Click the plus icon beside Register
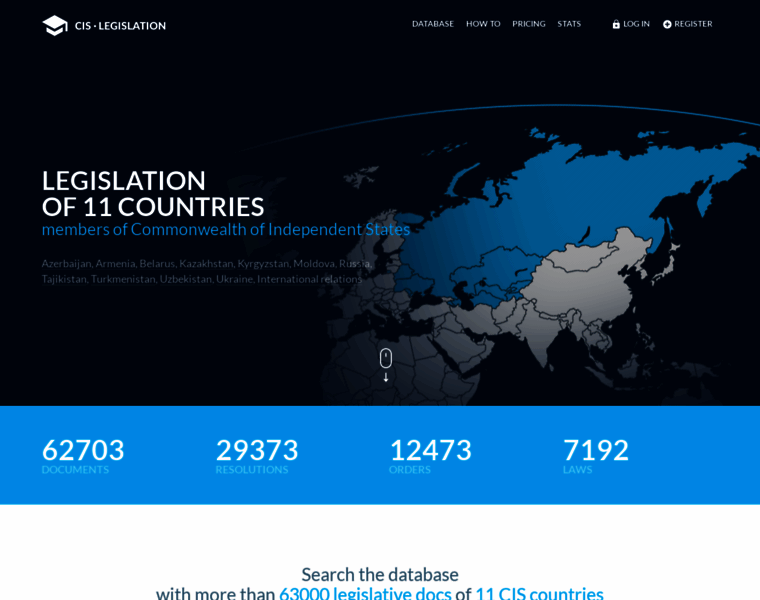Screen dimensions: 760x600 click(667, 24)
